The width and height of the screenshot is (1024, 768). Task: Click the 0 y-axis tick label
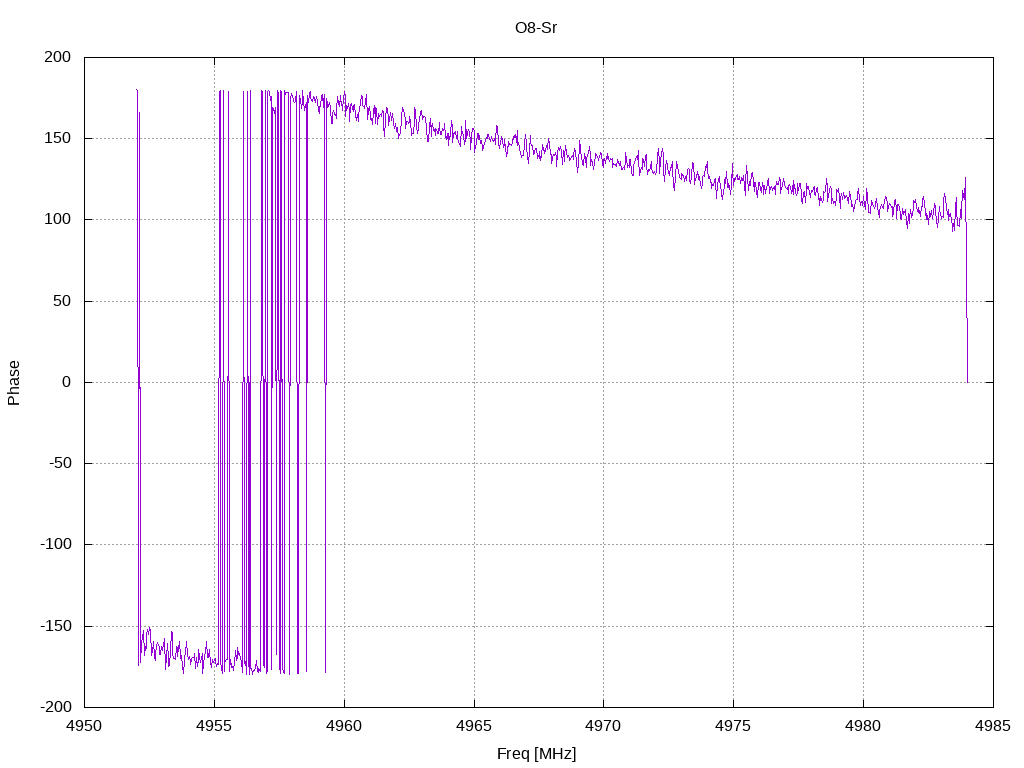pyautogui.click(x=67, y=382)
